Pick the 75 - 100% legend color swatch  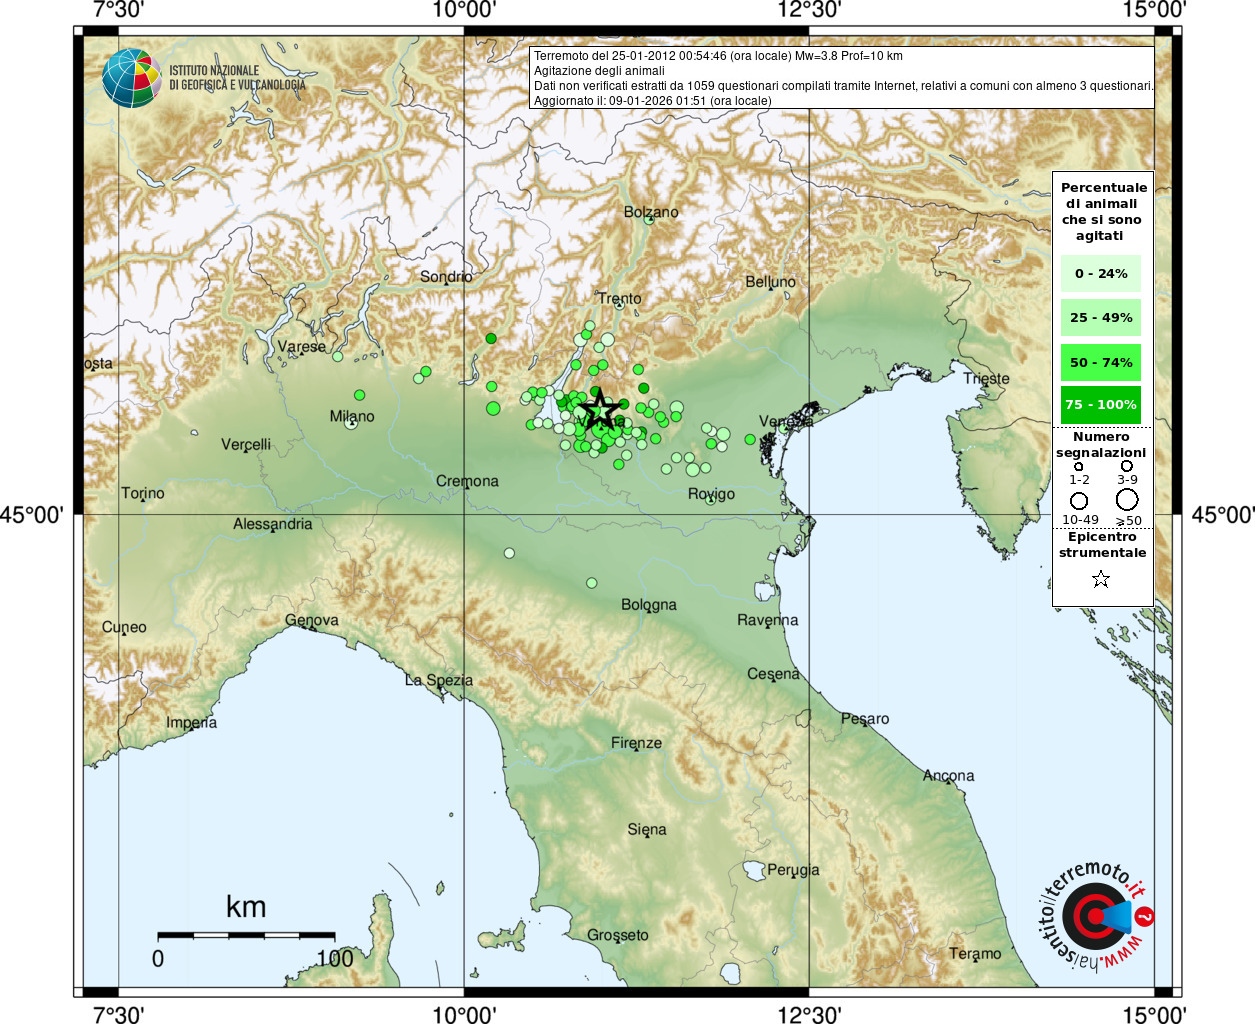pos(1101,405)
